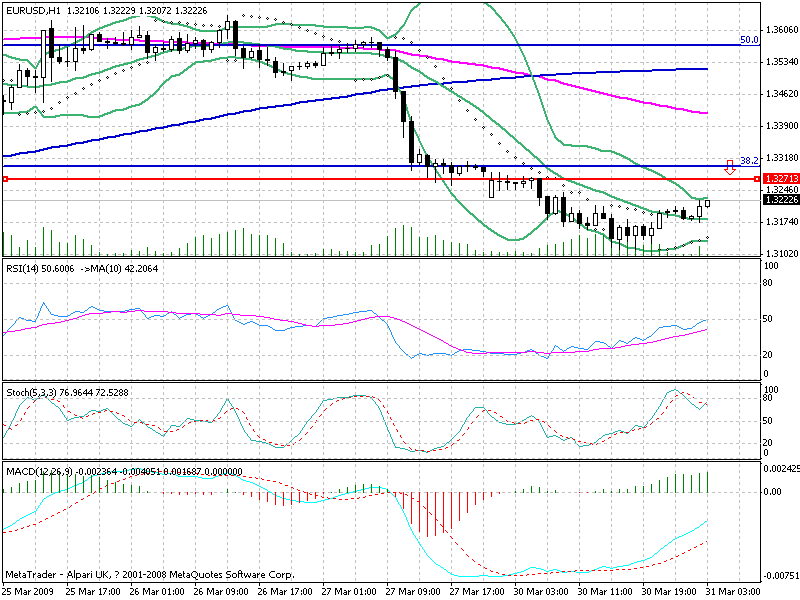Screen dimensions: 800x600
Task: Select the 50.0 Fibonacci level label
Action: pos(749,40)
